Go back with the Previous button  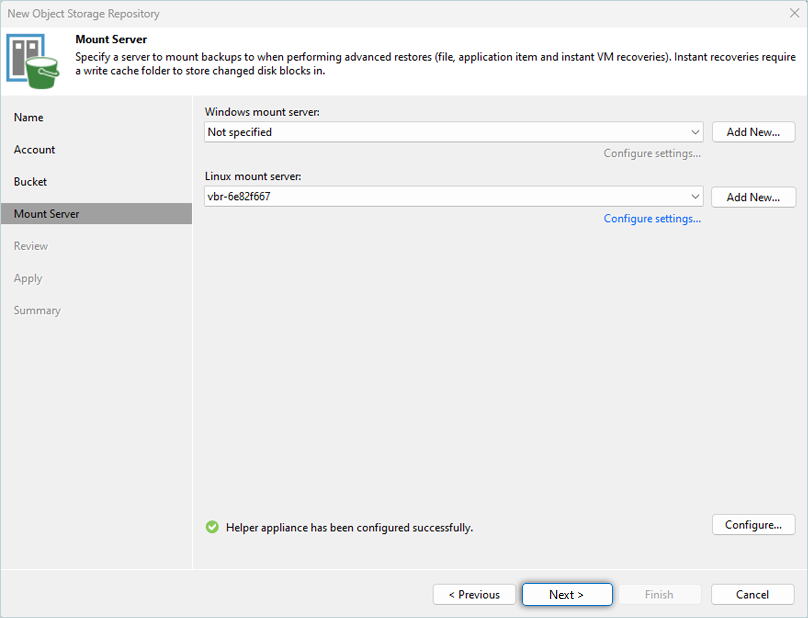[474, 595]
